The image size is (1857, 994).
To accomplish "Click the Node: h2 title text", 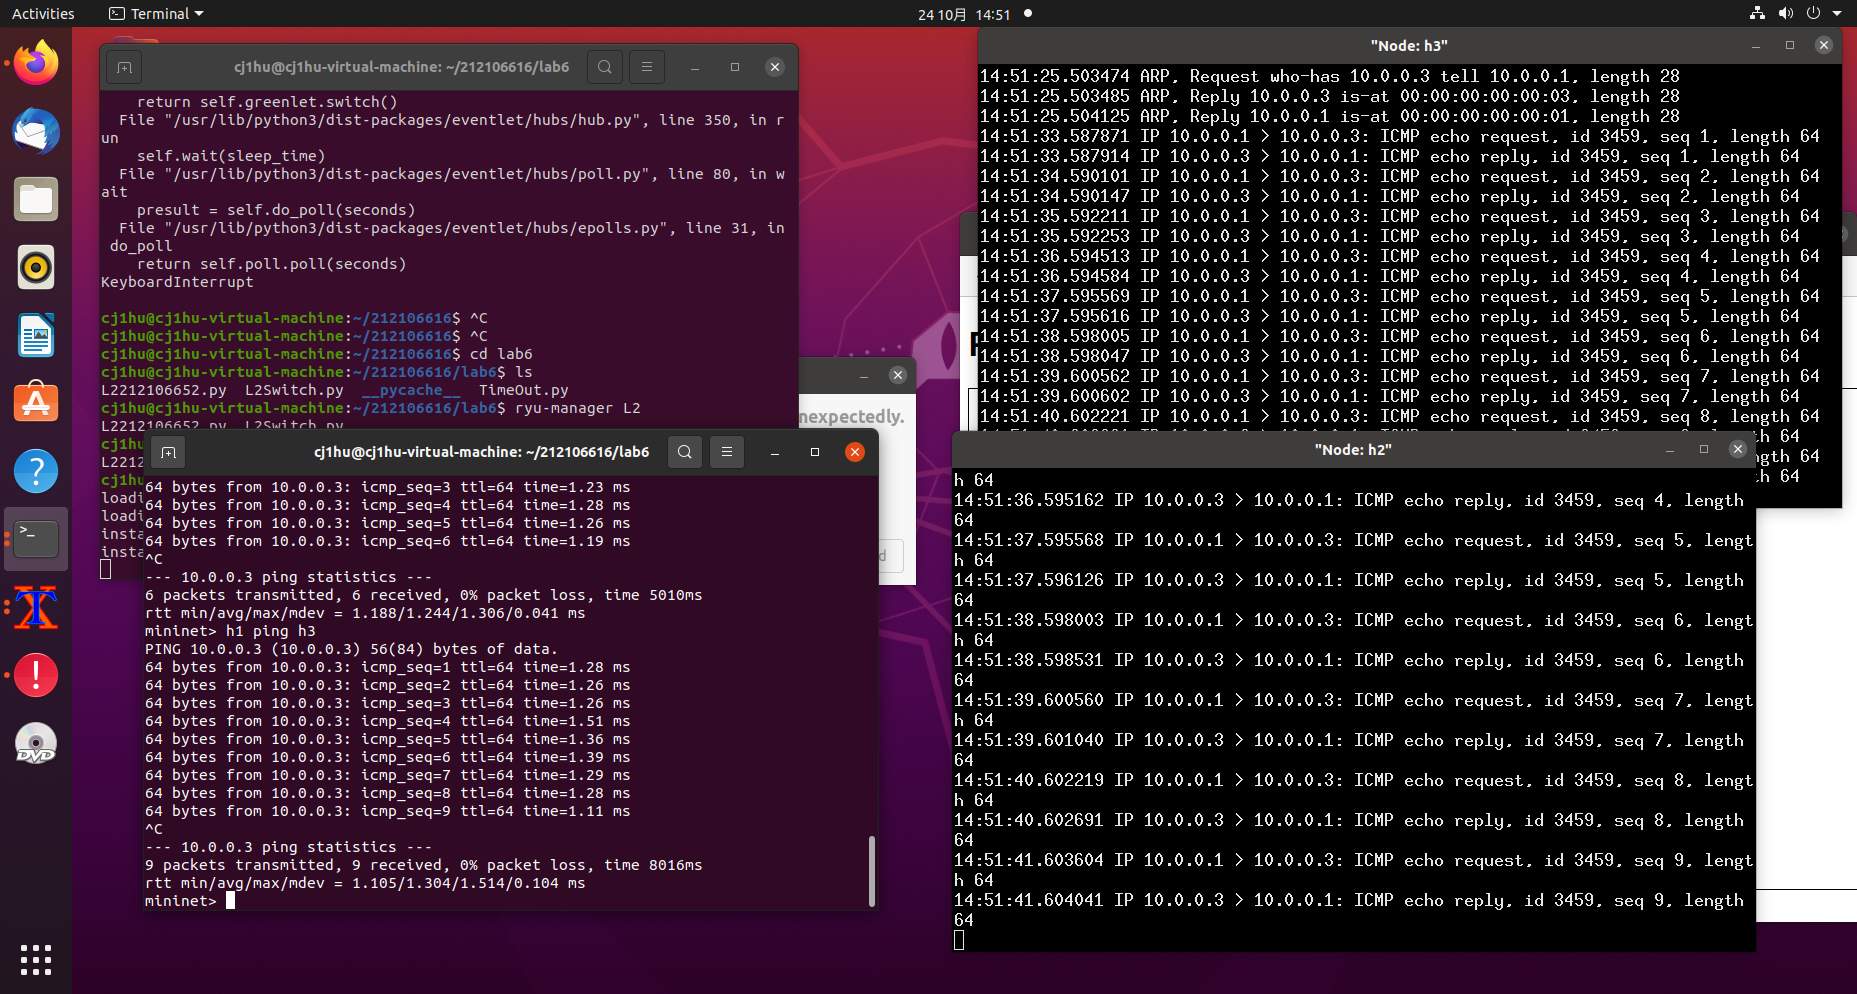I will pyautogui.click(x=1353, y=450).
